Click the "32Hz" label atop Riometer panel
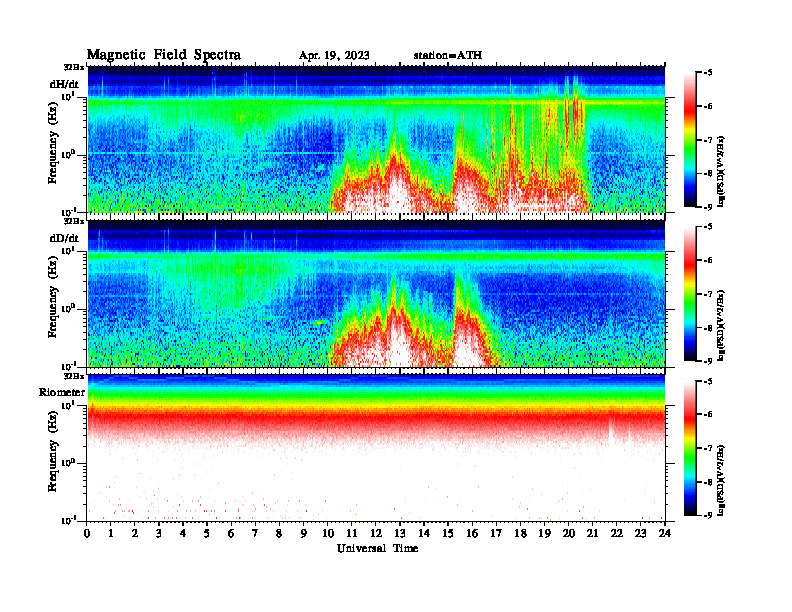792x612 pixels. point(74,376)
